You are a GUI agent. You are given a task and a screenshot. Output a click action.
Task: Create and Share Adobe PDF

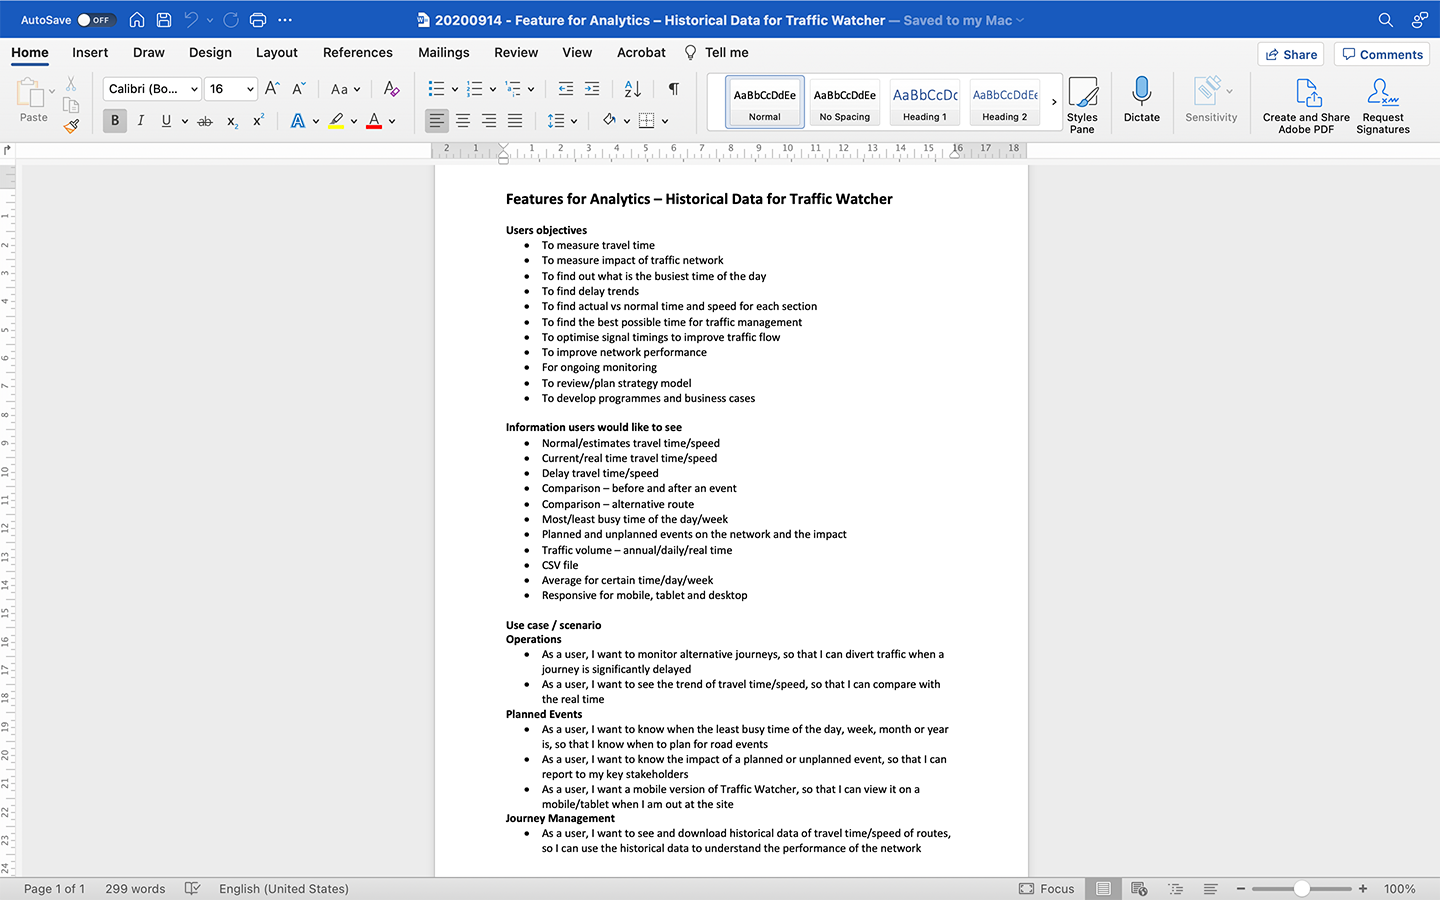pos(1306,105)
